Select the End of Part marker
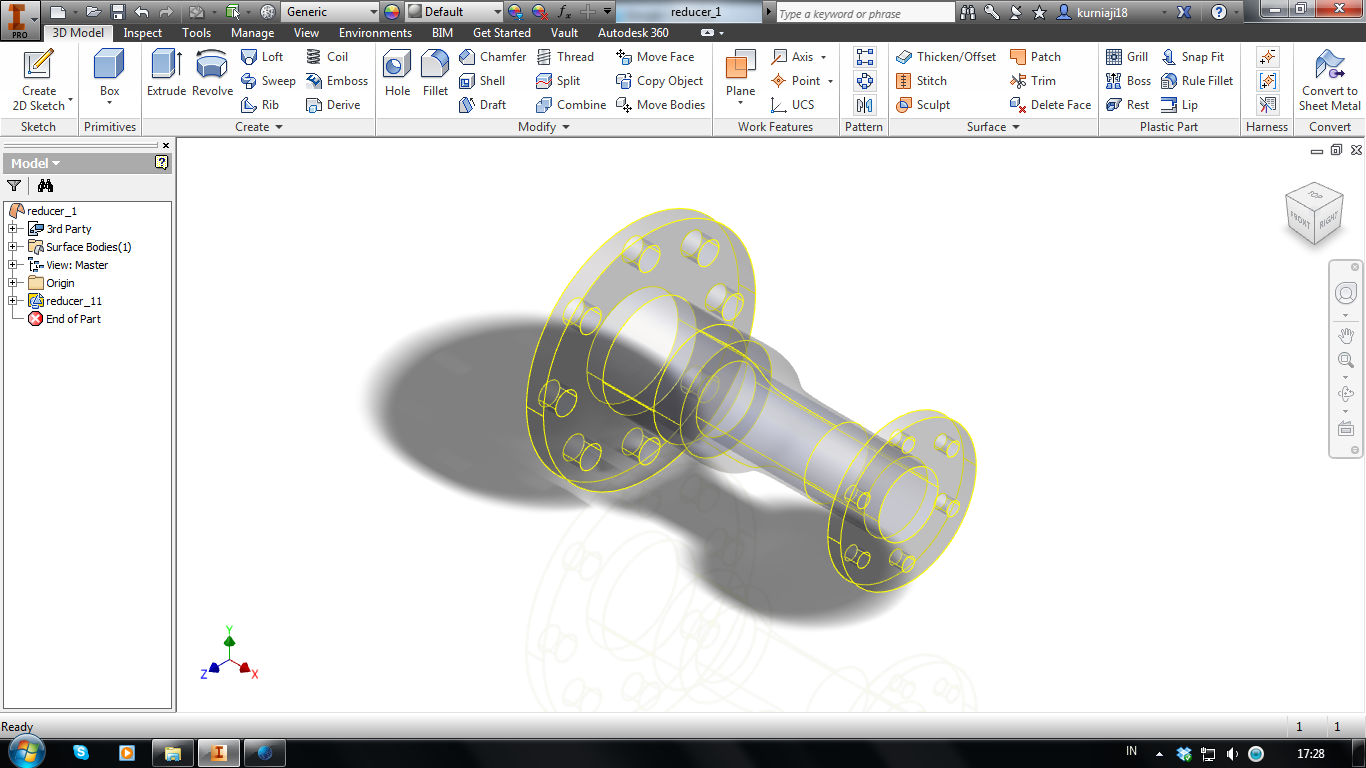This screenshot has width=1366, height=768. 64,319
